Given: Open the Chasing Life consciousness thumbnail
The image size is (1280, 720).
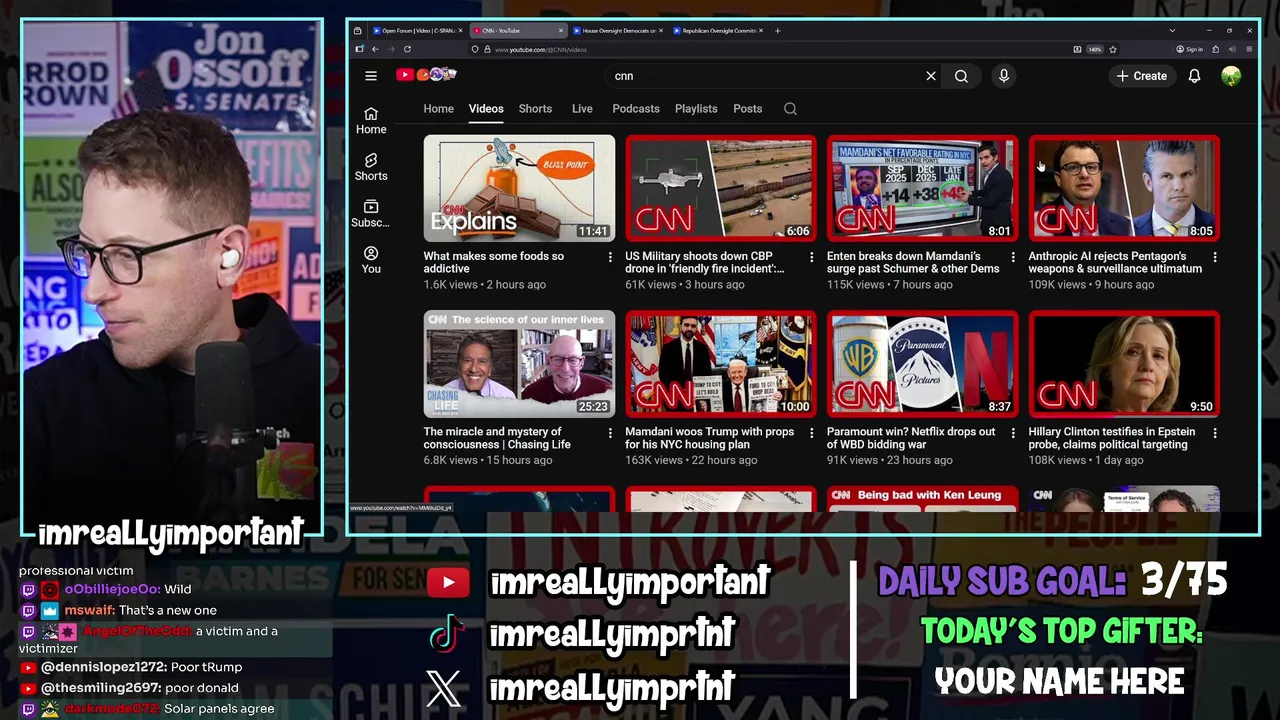Looking at the screenshot, I should click(519, 364).
